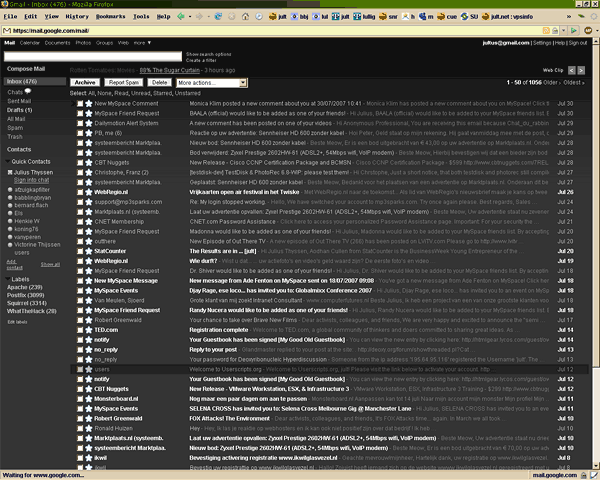Tick checkbox for support@mp3sparks.com email
The height and width of the screenshot is (480, 600).
click(80, 202)
